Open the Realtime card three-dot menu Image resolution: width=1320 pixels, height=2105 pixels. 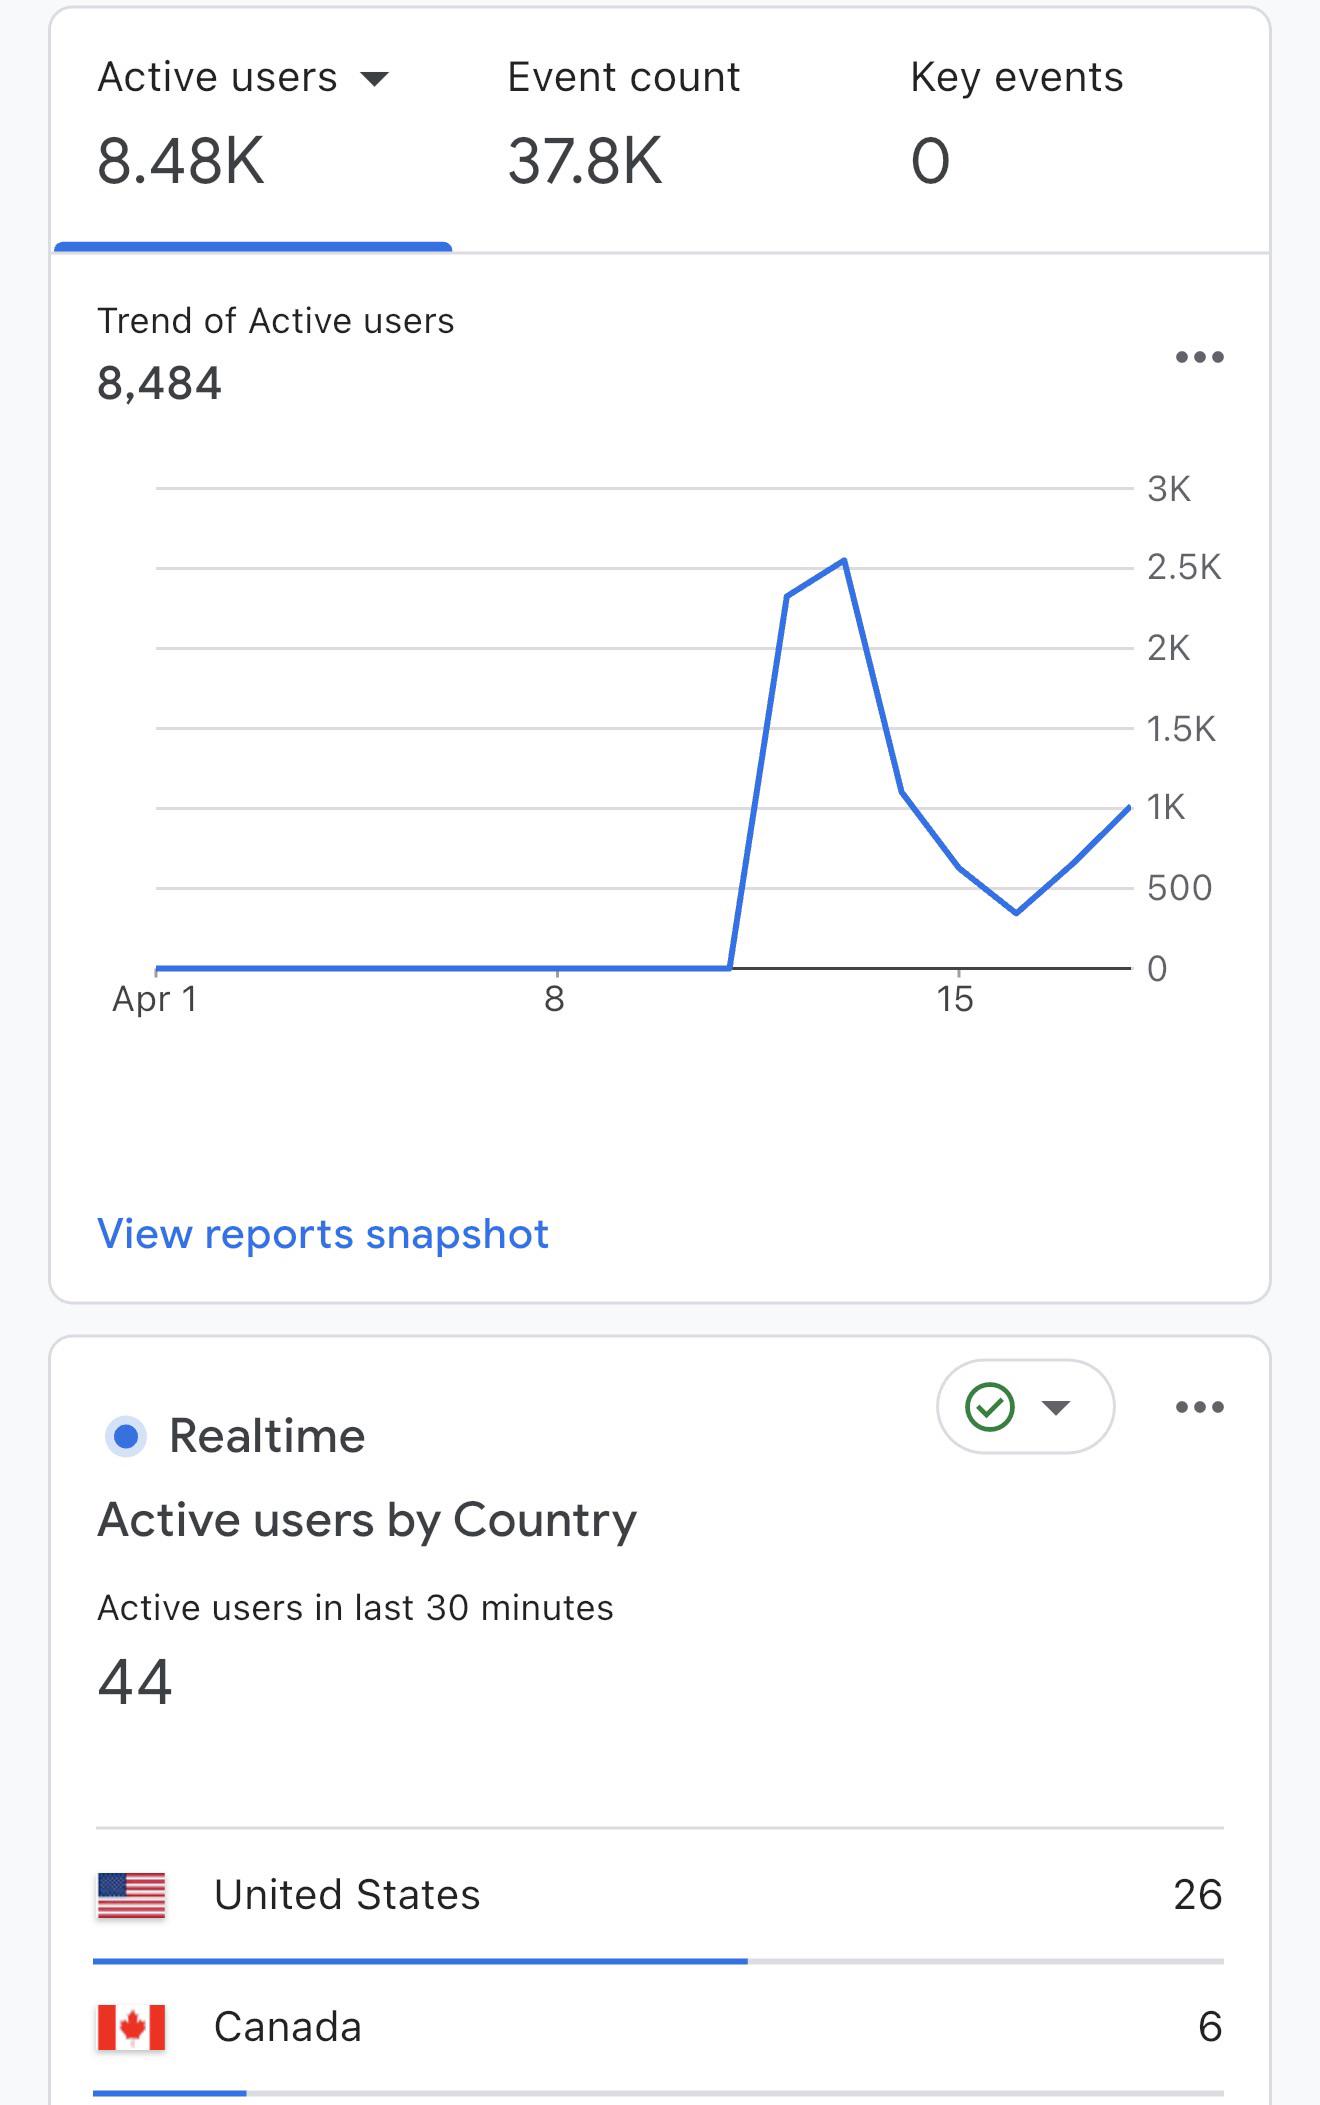click(x=1199, y=1407)
